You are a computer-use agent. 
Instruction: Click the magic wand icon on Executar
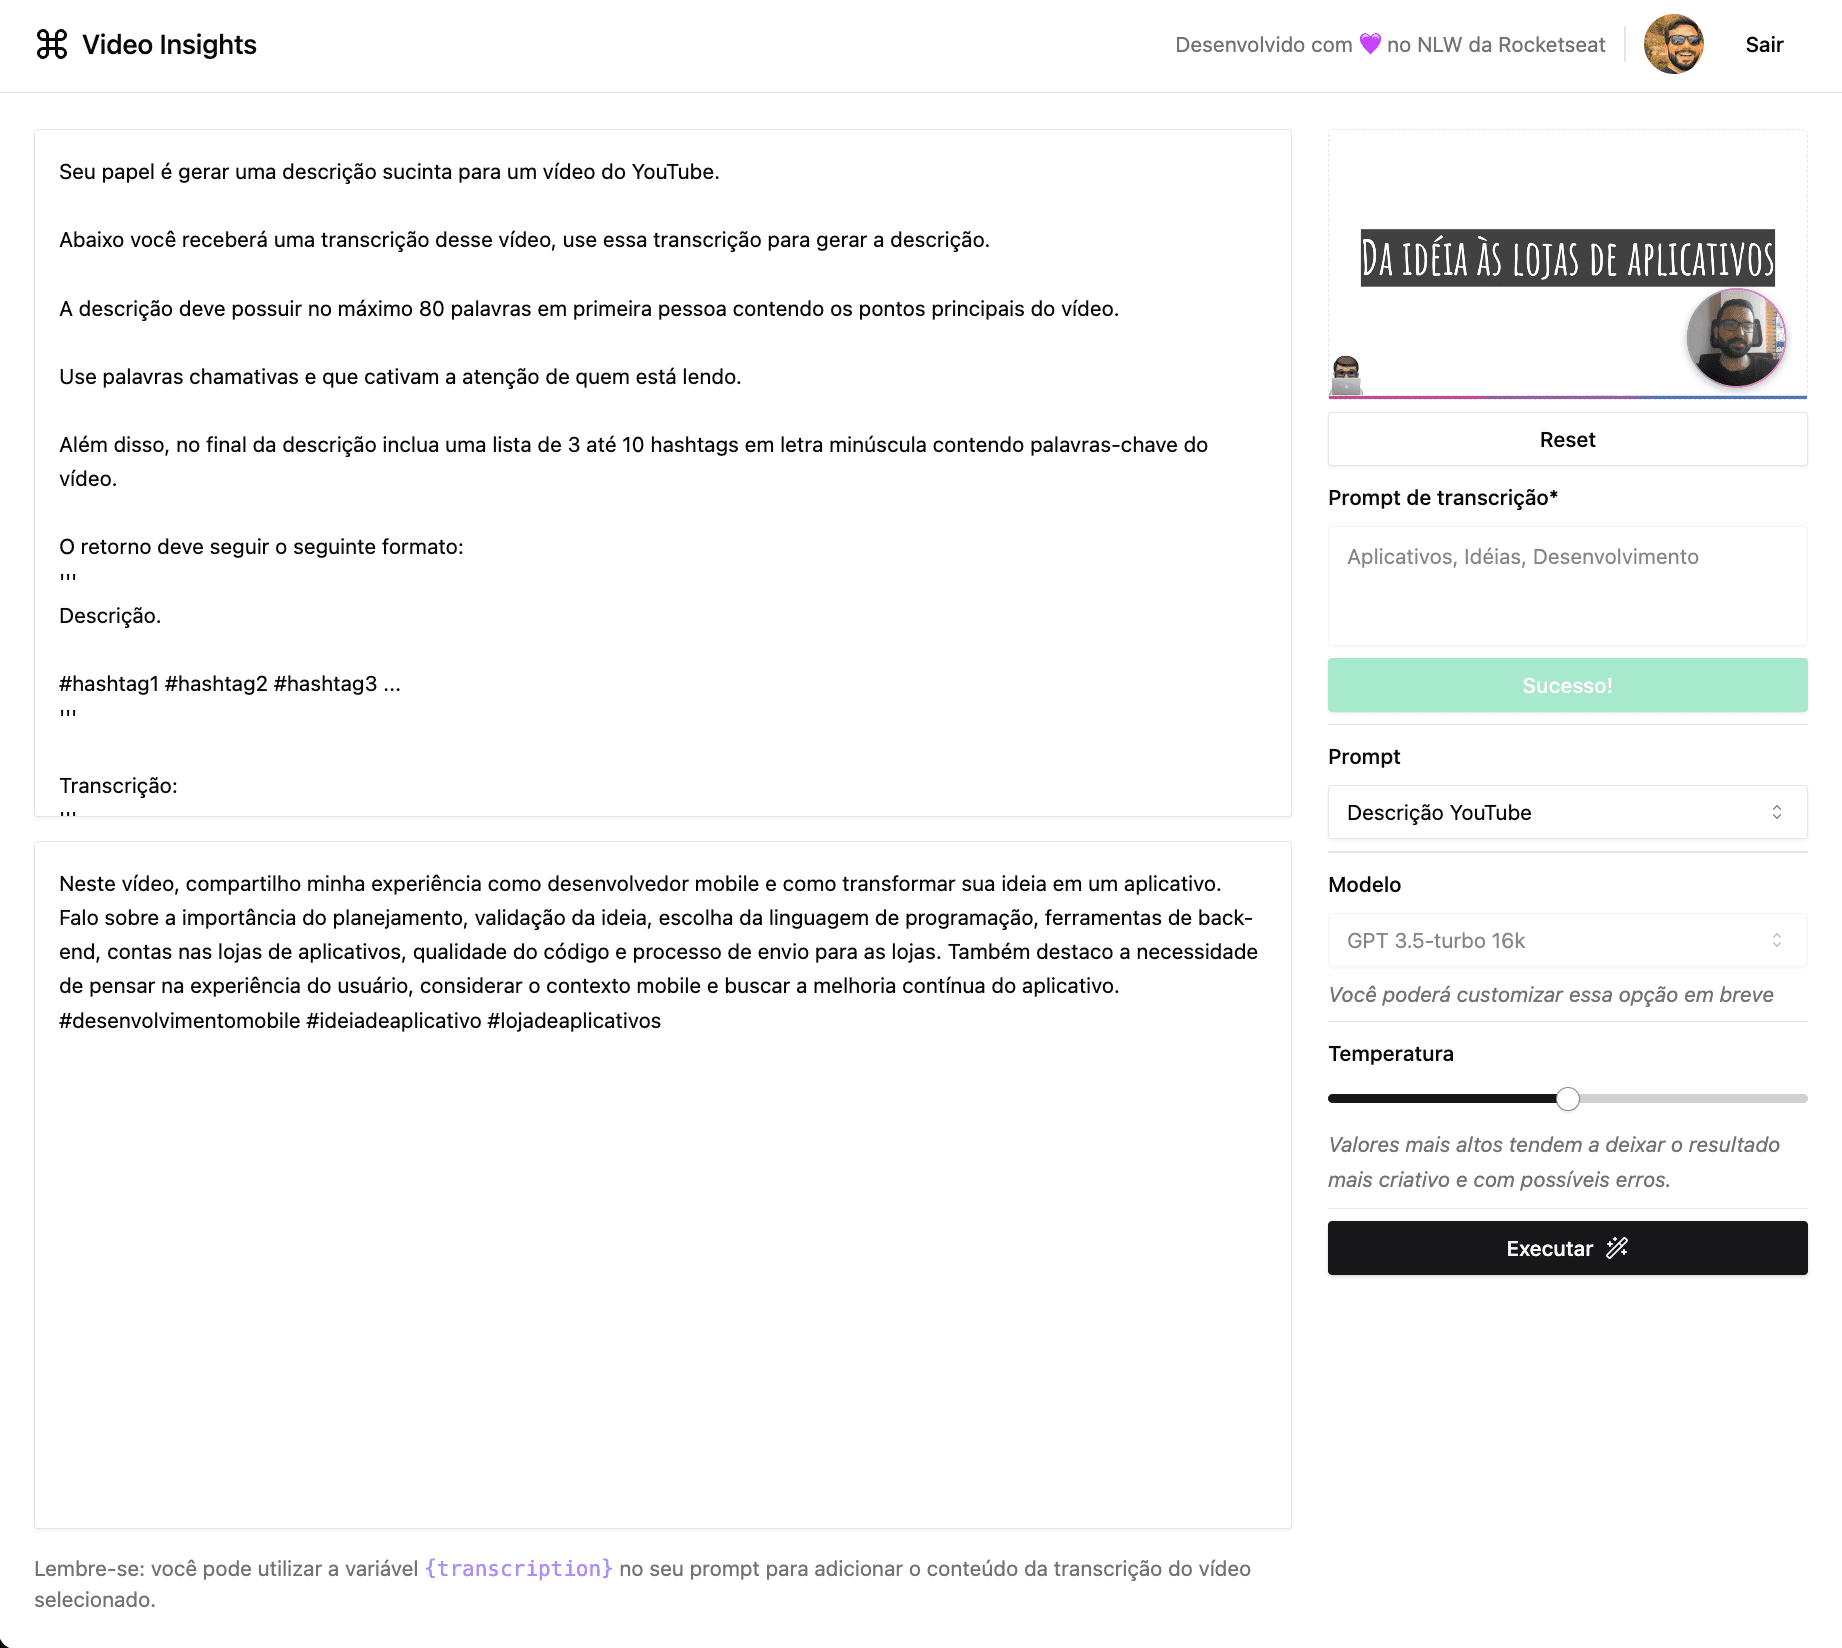(x=1617, y=1248)
